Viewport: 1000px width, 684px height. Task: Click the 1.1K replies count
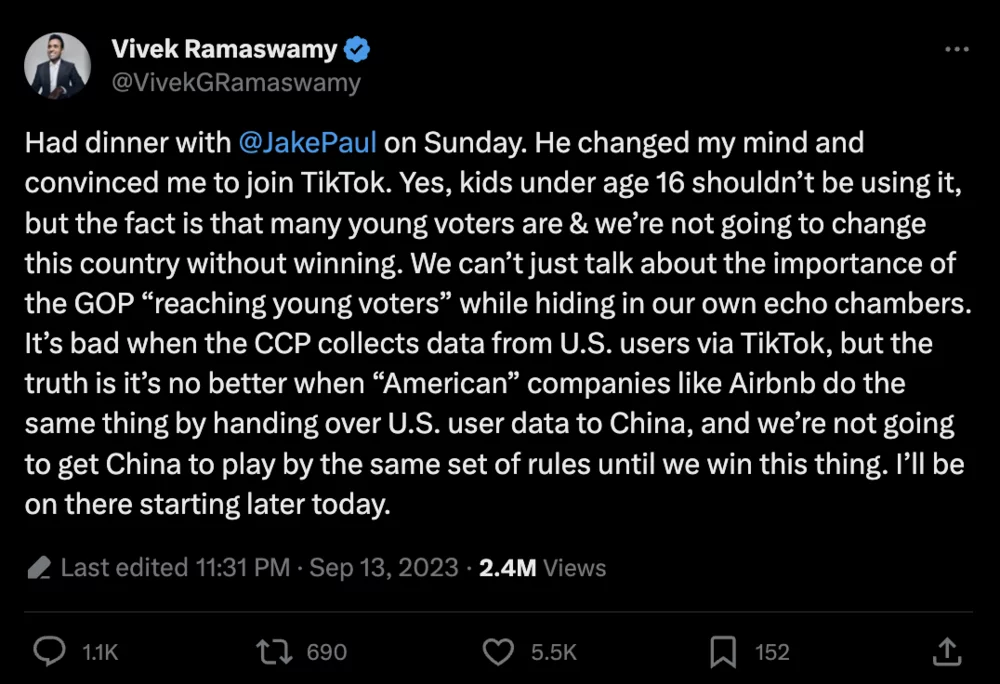click(100, 653)
